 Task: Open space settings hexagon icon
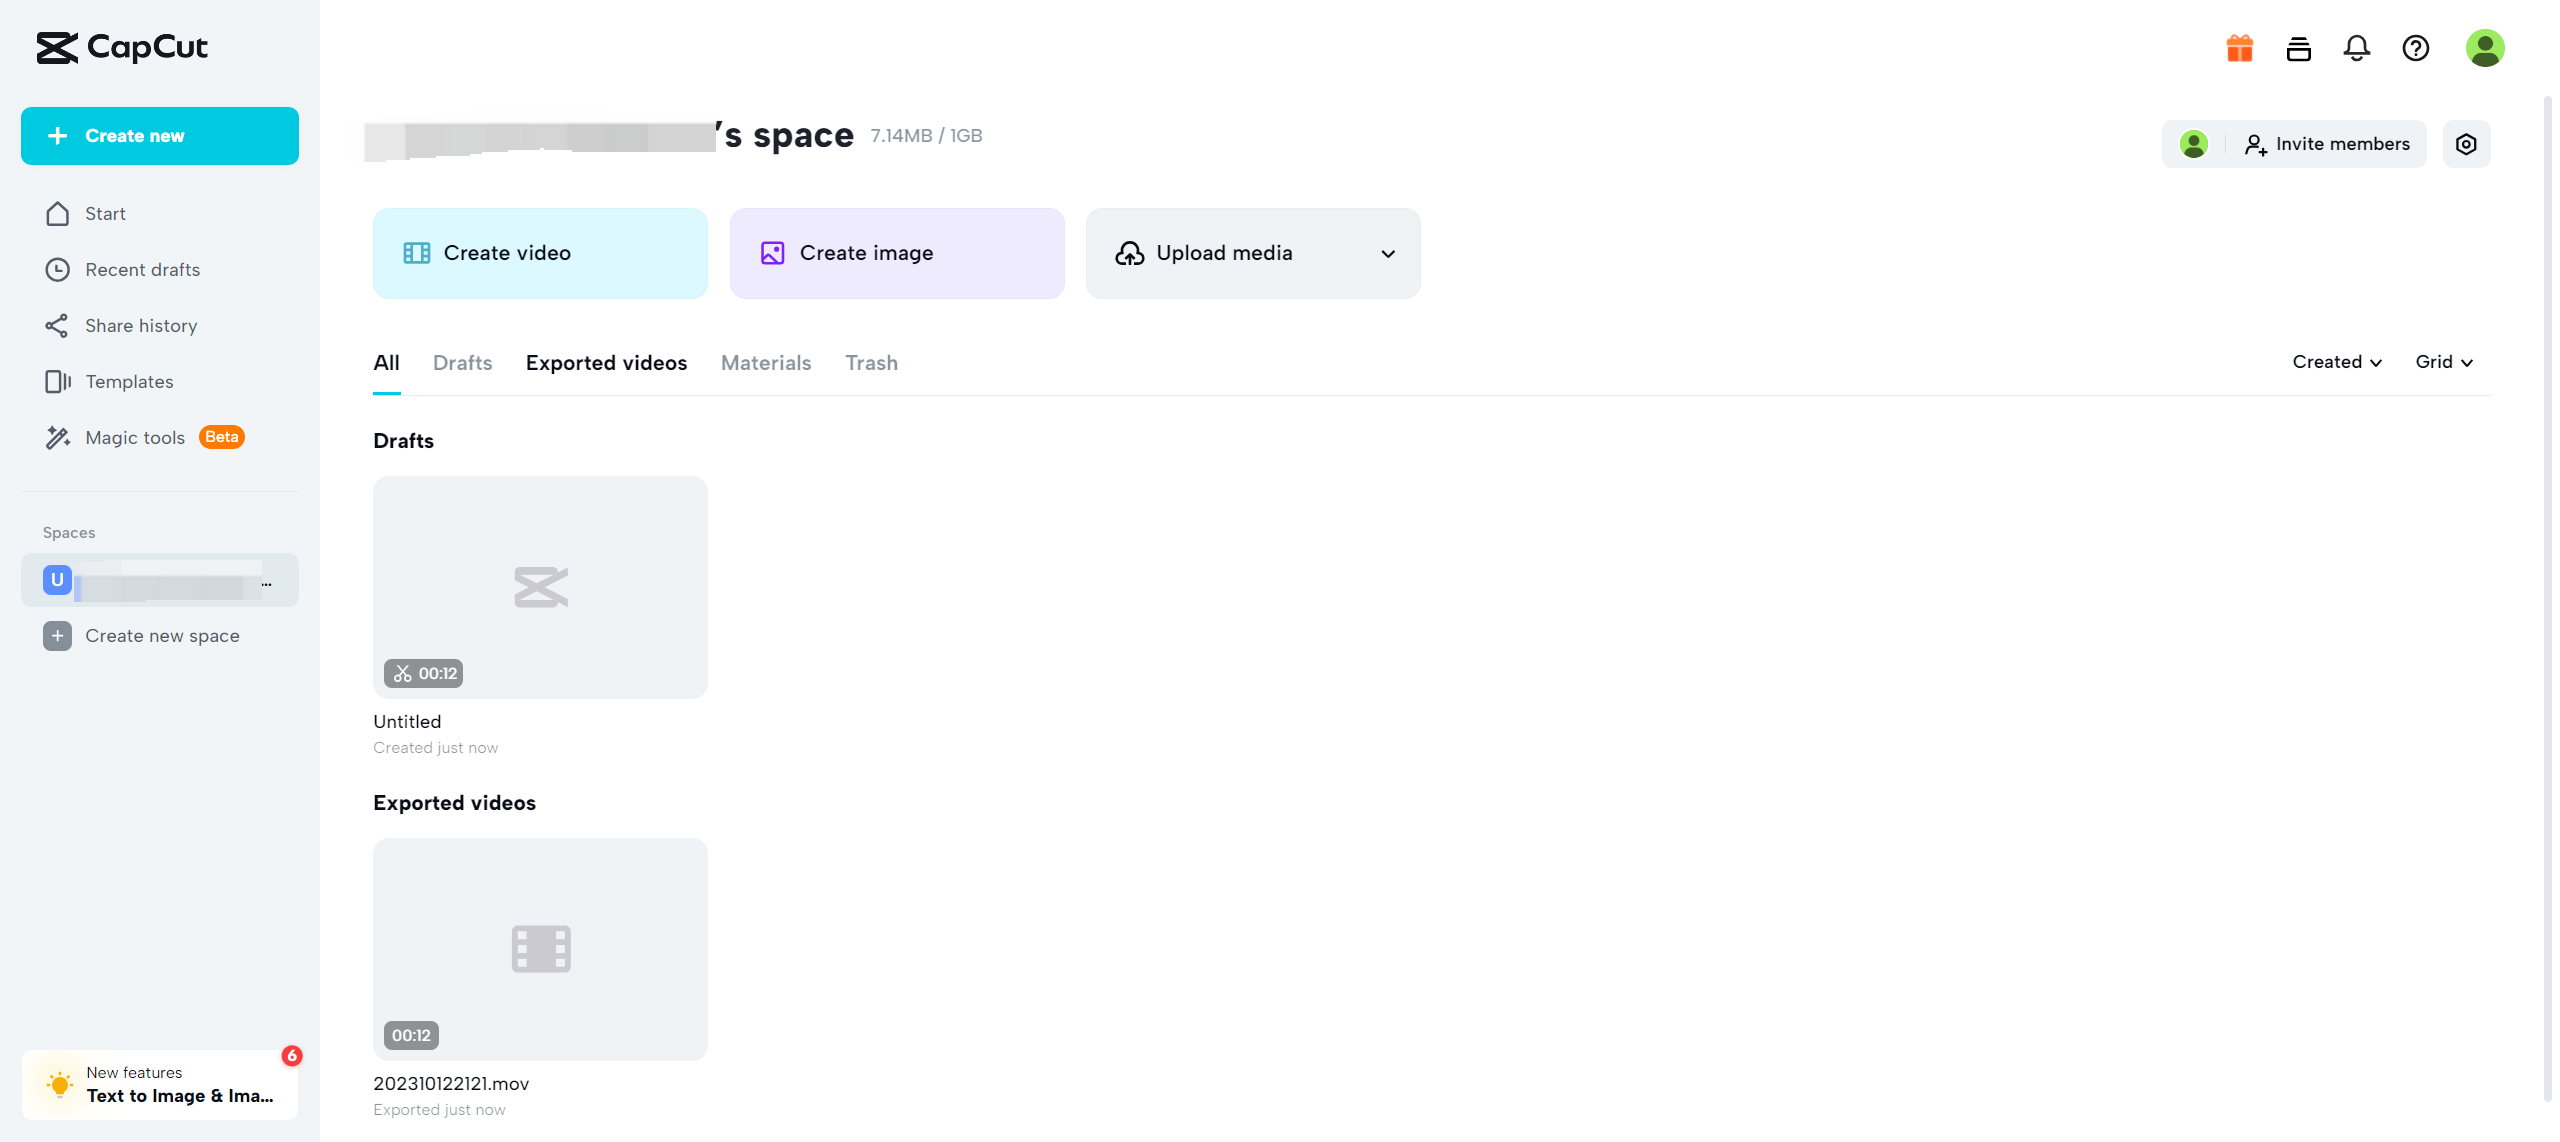coord(2466,144)
